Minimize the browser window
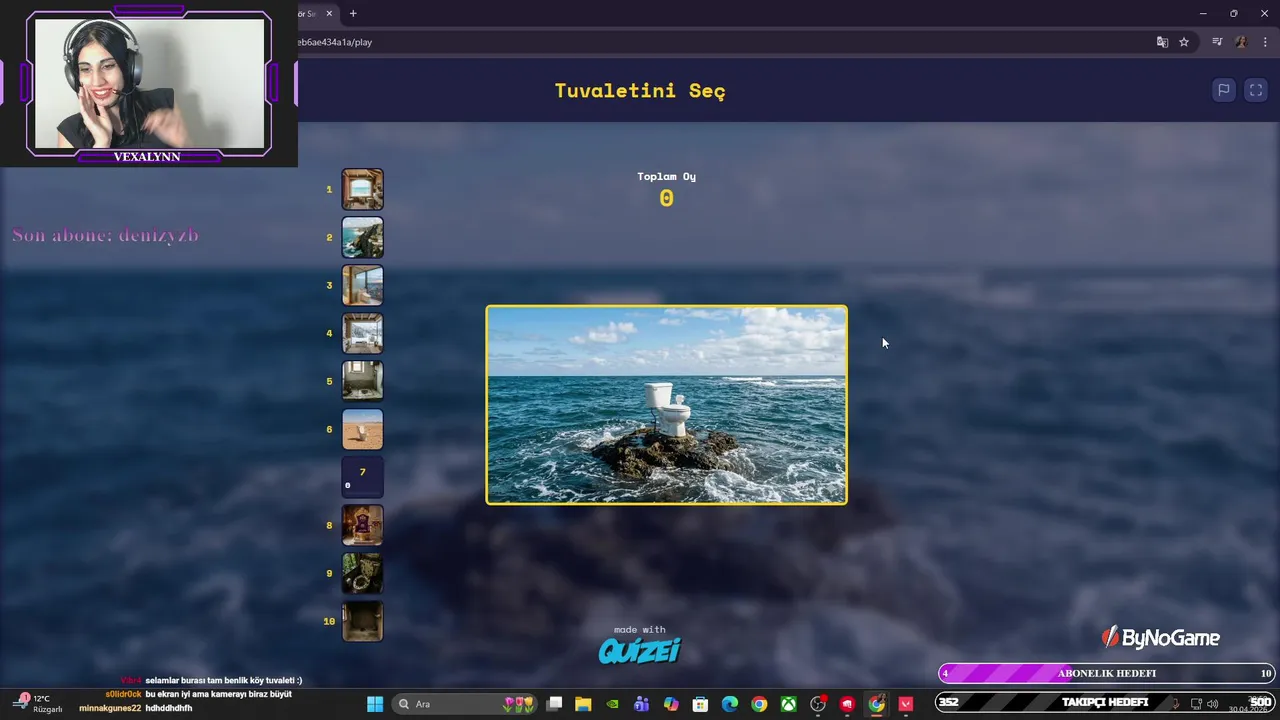 click(1203, 13)
